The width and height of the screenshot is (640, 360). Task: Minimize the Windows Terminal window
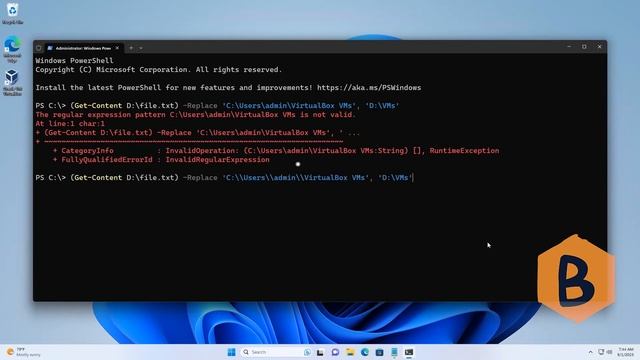(x=569, y=47)
